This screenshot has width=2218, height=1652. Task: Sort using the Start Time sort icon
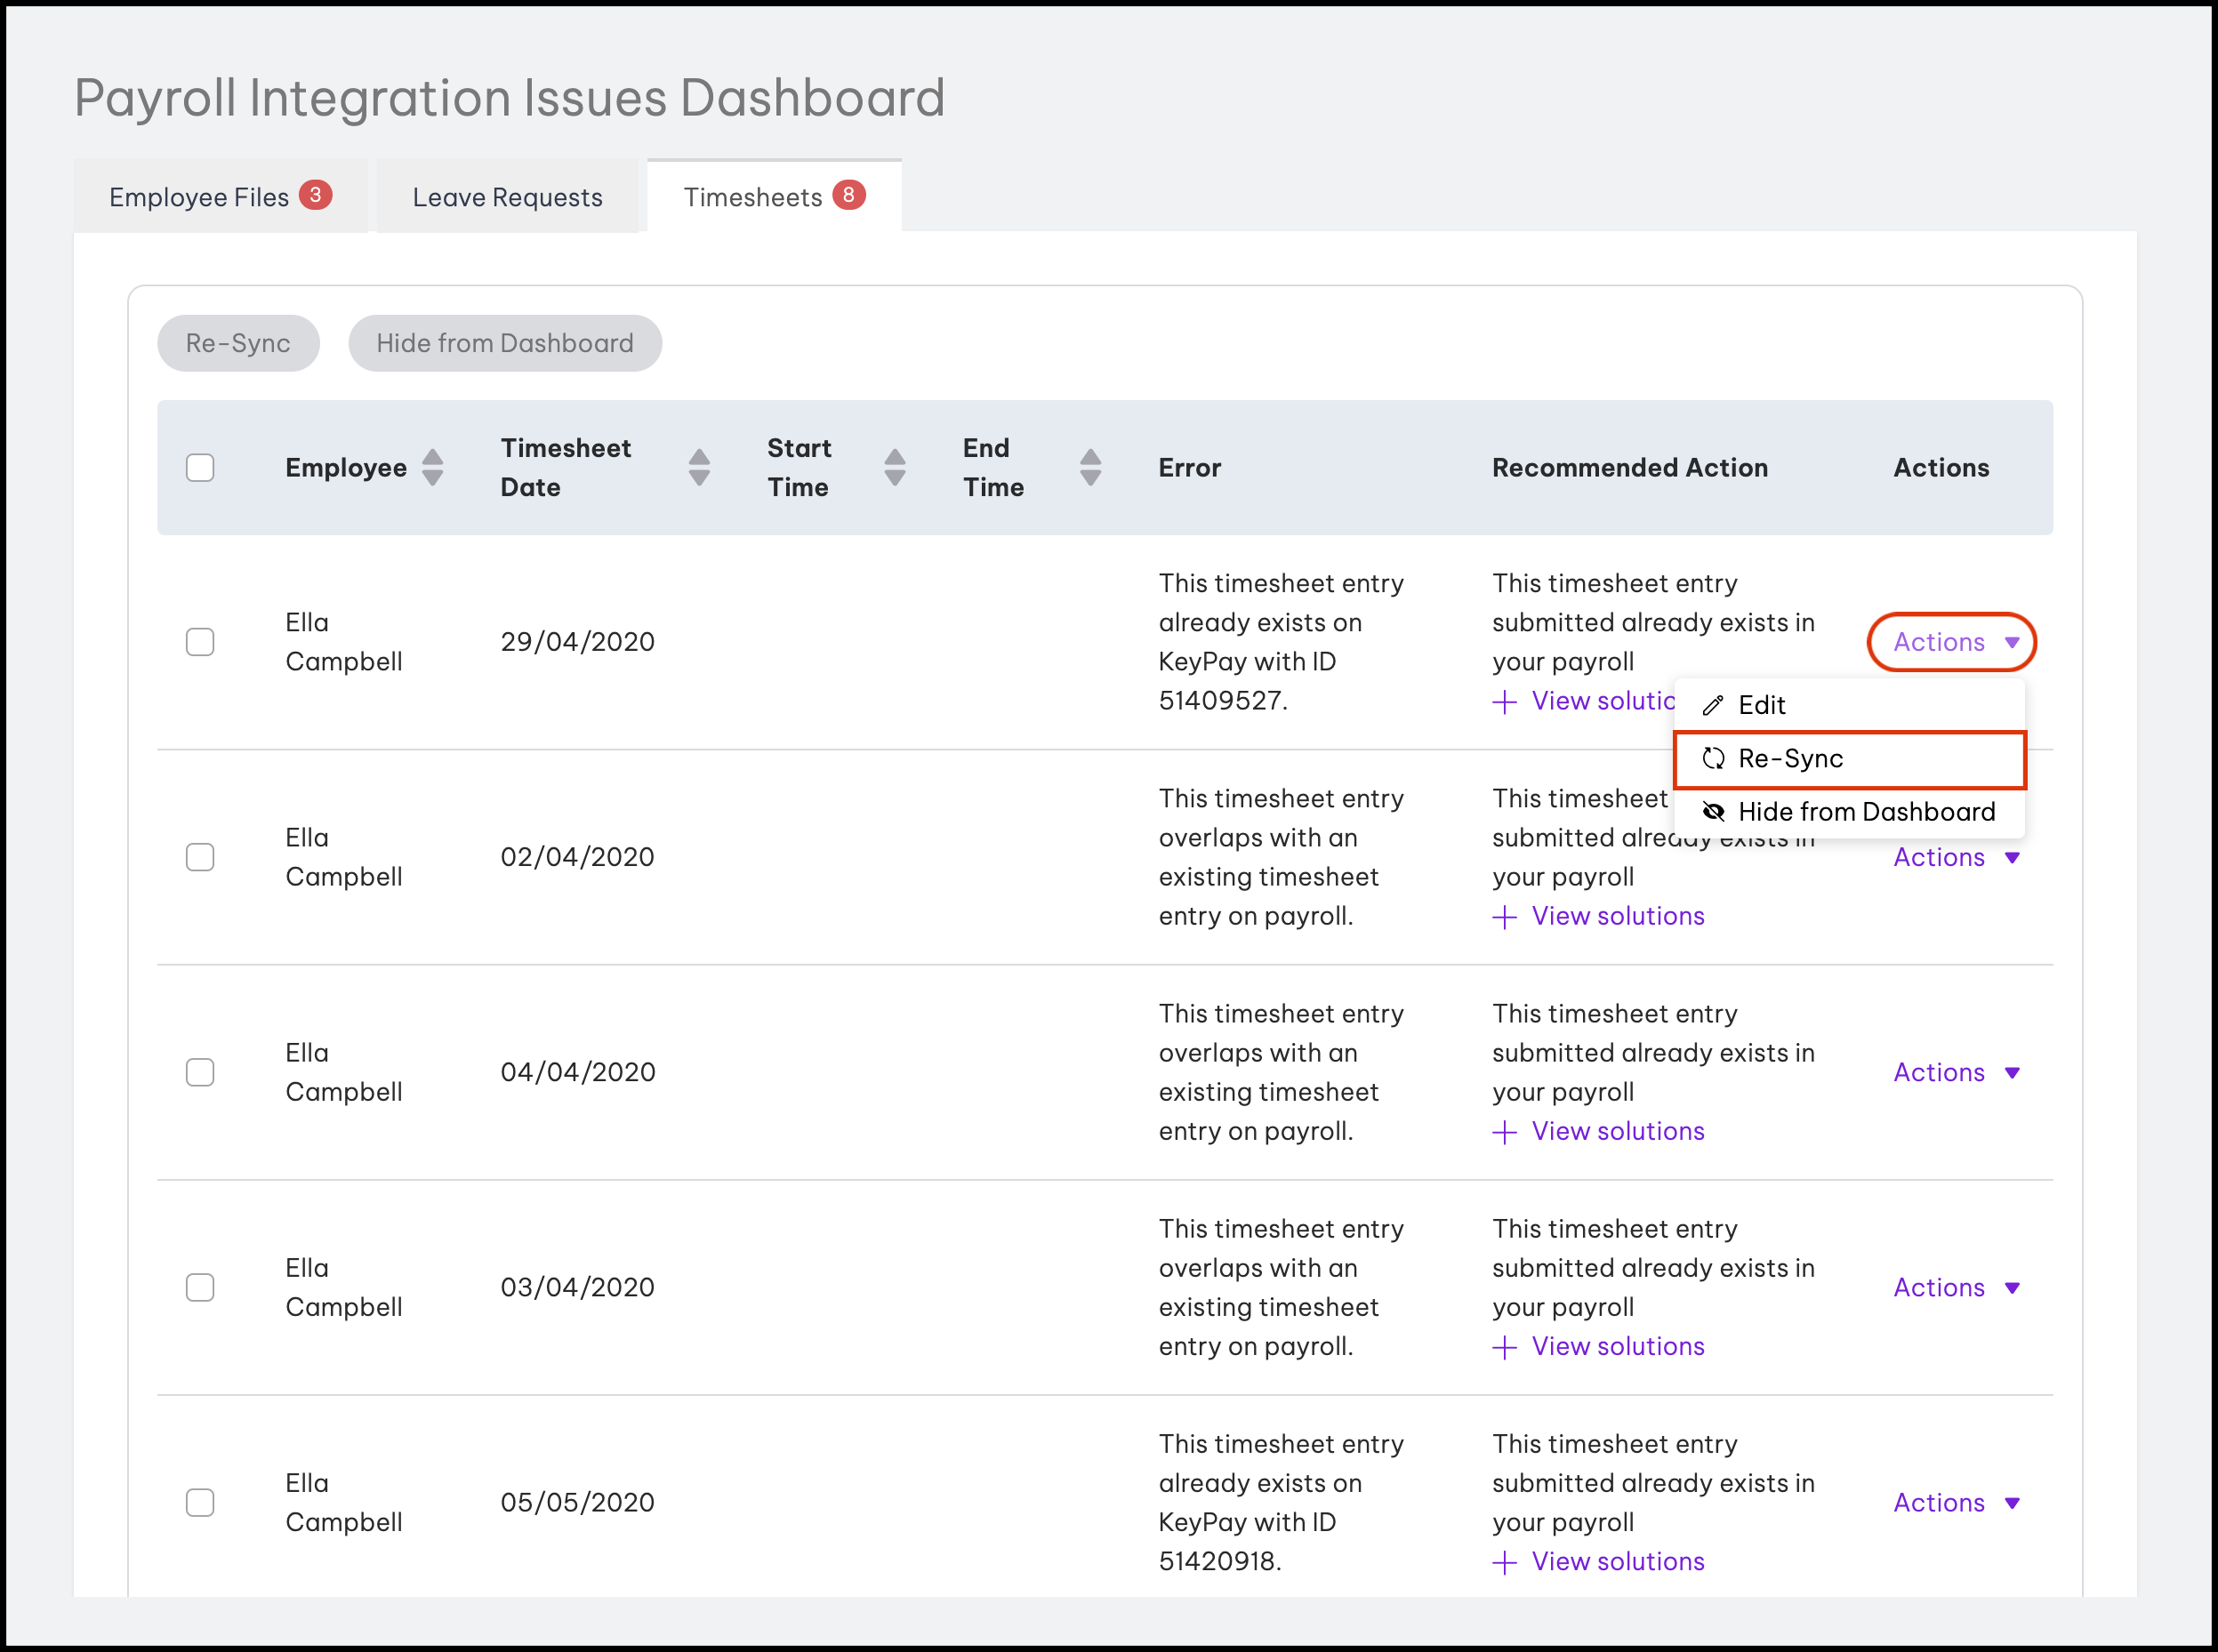pyautogui.click(x=895, y=467)
